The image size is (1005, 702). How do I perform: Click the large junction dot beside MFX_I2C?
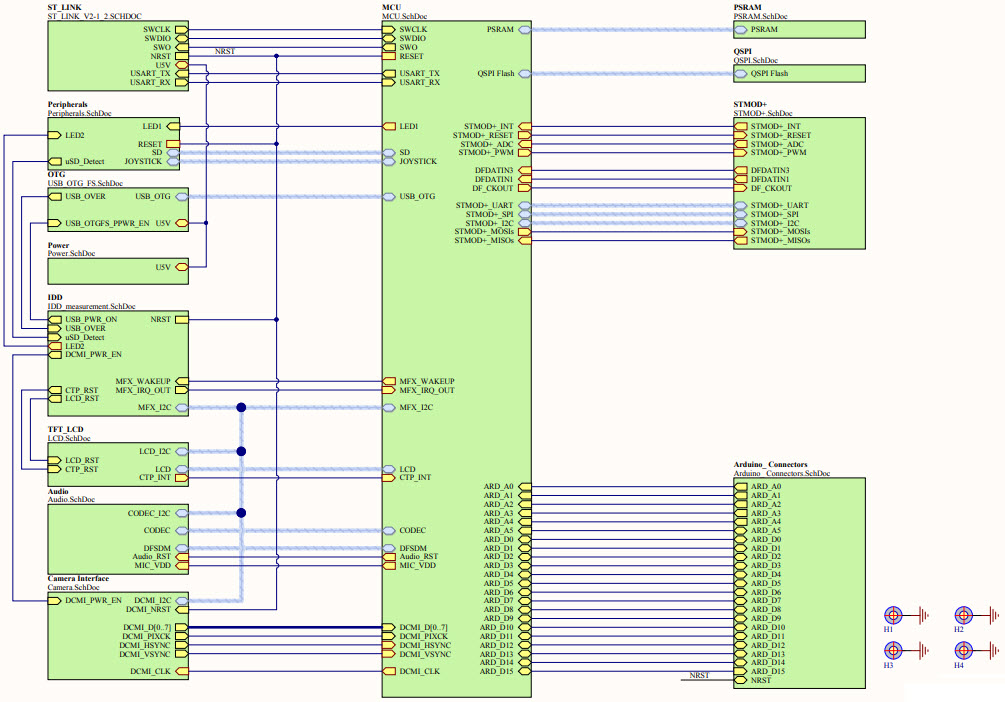click(241, 408)
